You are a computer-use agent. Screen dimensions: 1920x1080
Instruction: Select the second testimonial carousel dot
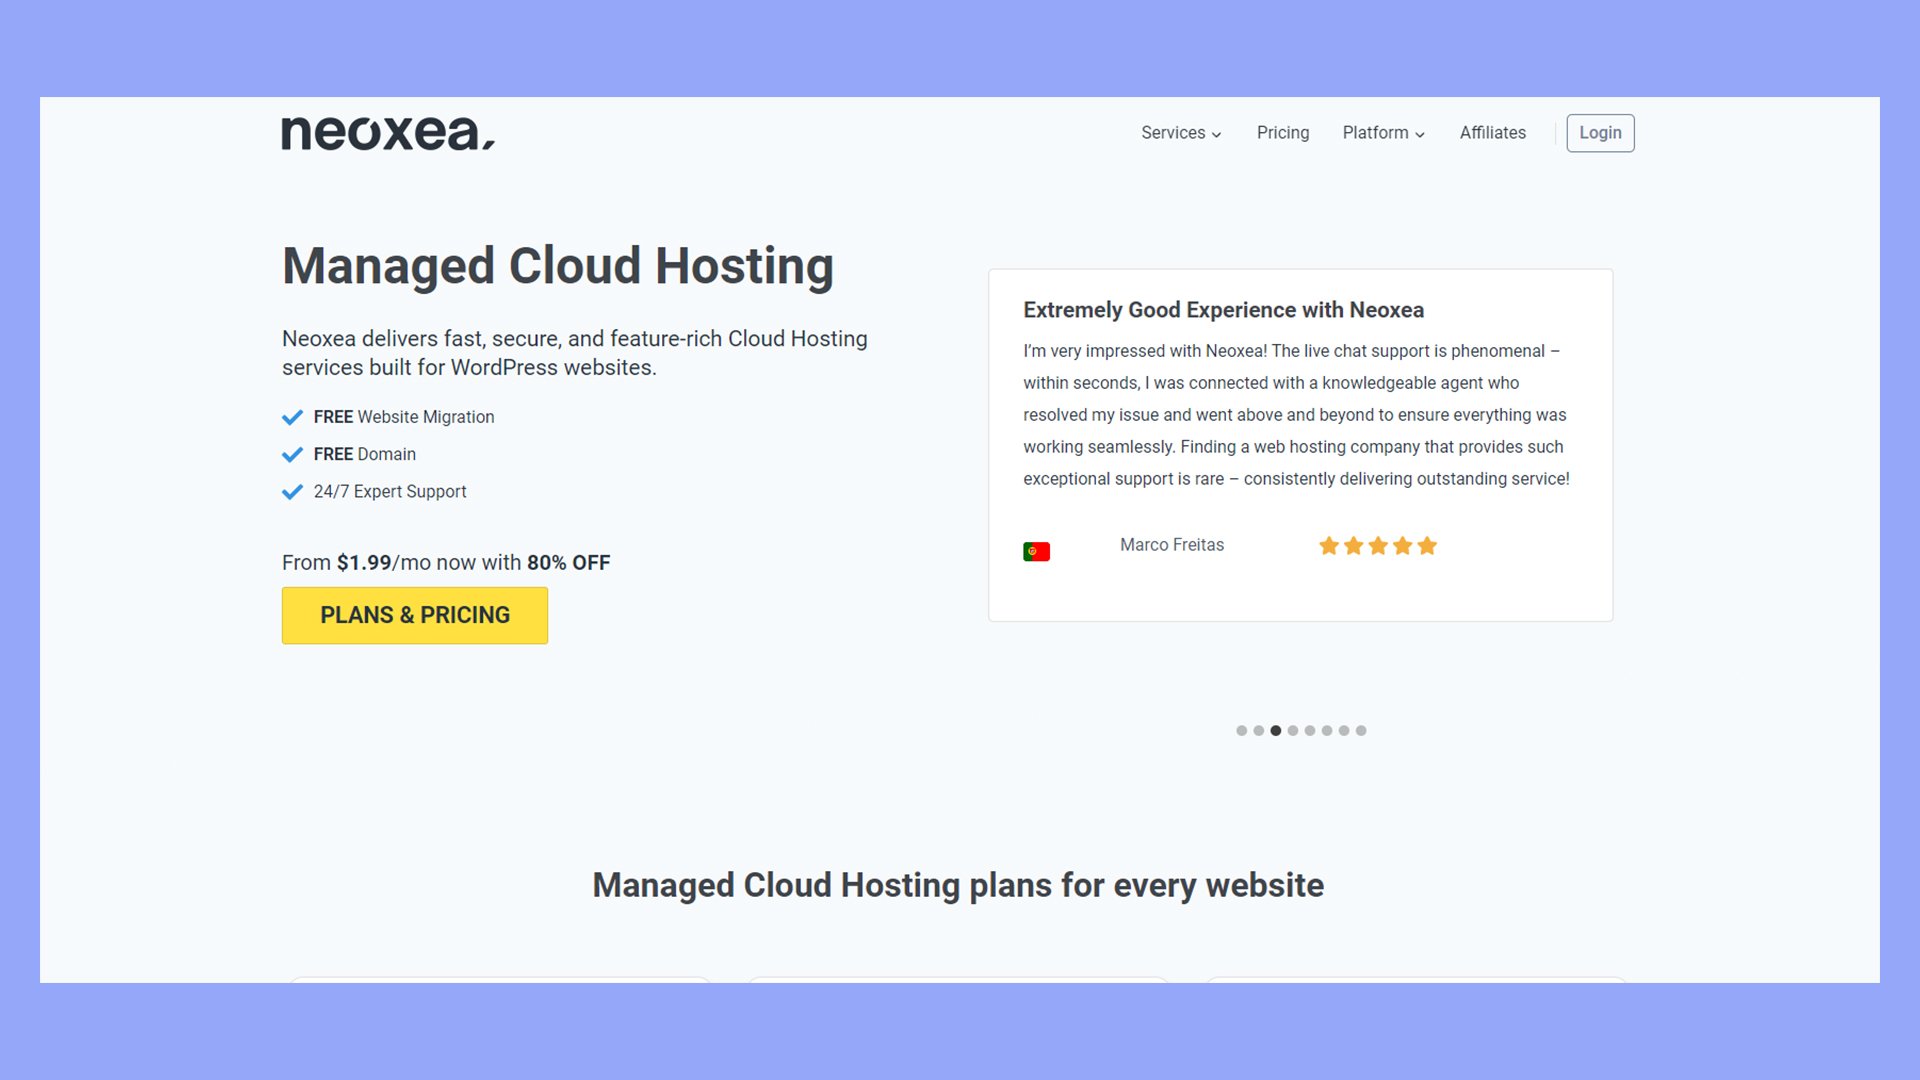tap(1258, 731)
